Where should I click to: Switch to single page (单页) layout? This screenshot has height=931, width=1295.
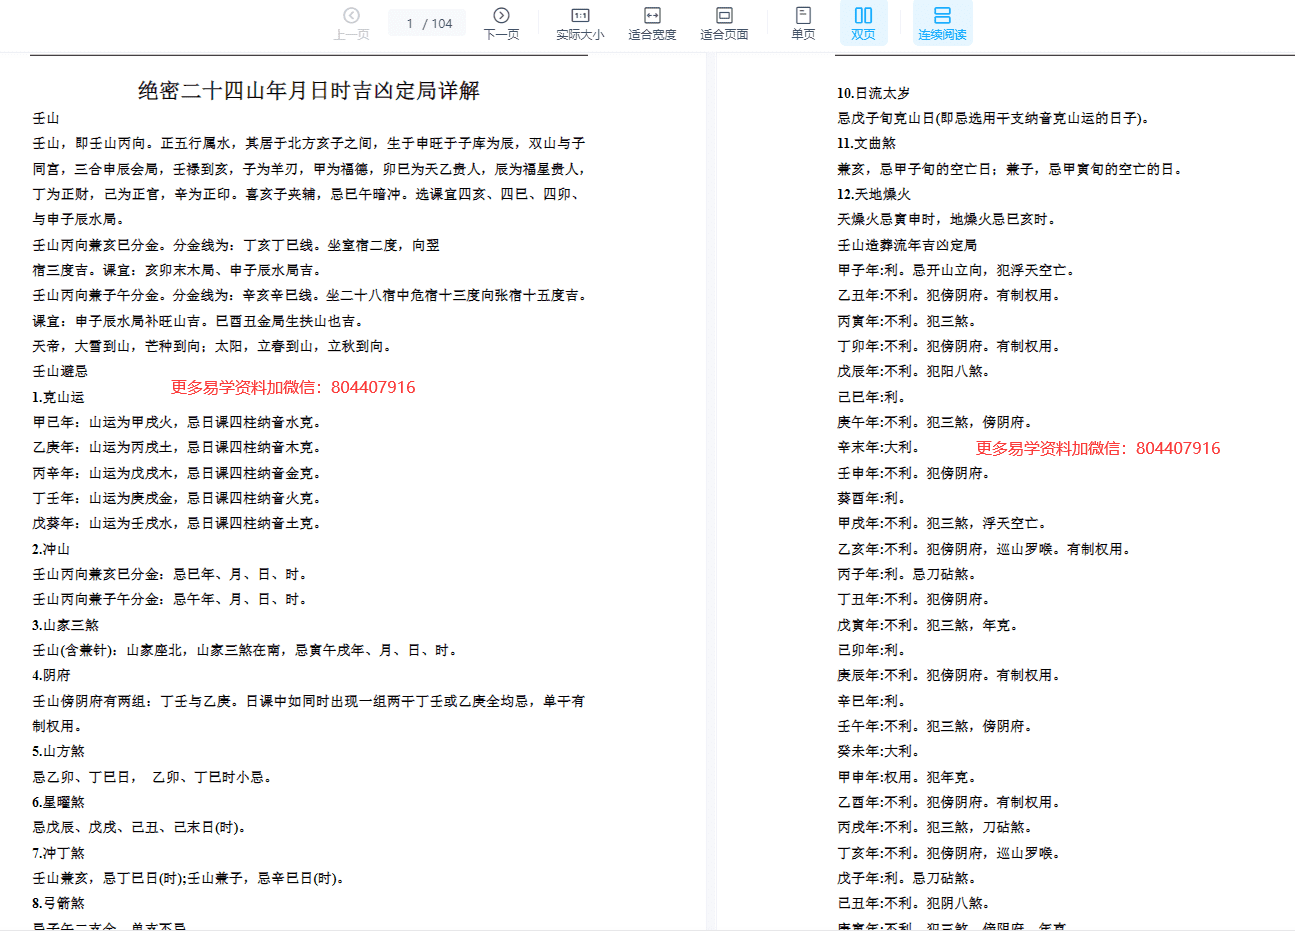tap(803, 23)
